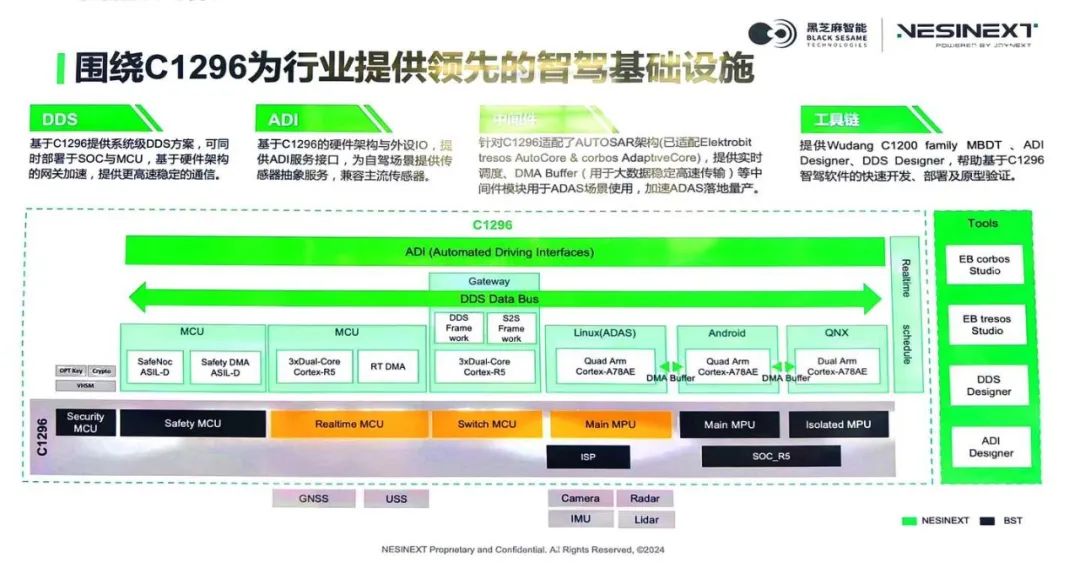Click the Dual Arm Cortex-A78AE box
1080x568 pixels.
click(x=837, y=366)
